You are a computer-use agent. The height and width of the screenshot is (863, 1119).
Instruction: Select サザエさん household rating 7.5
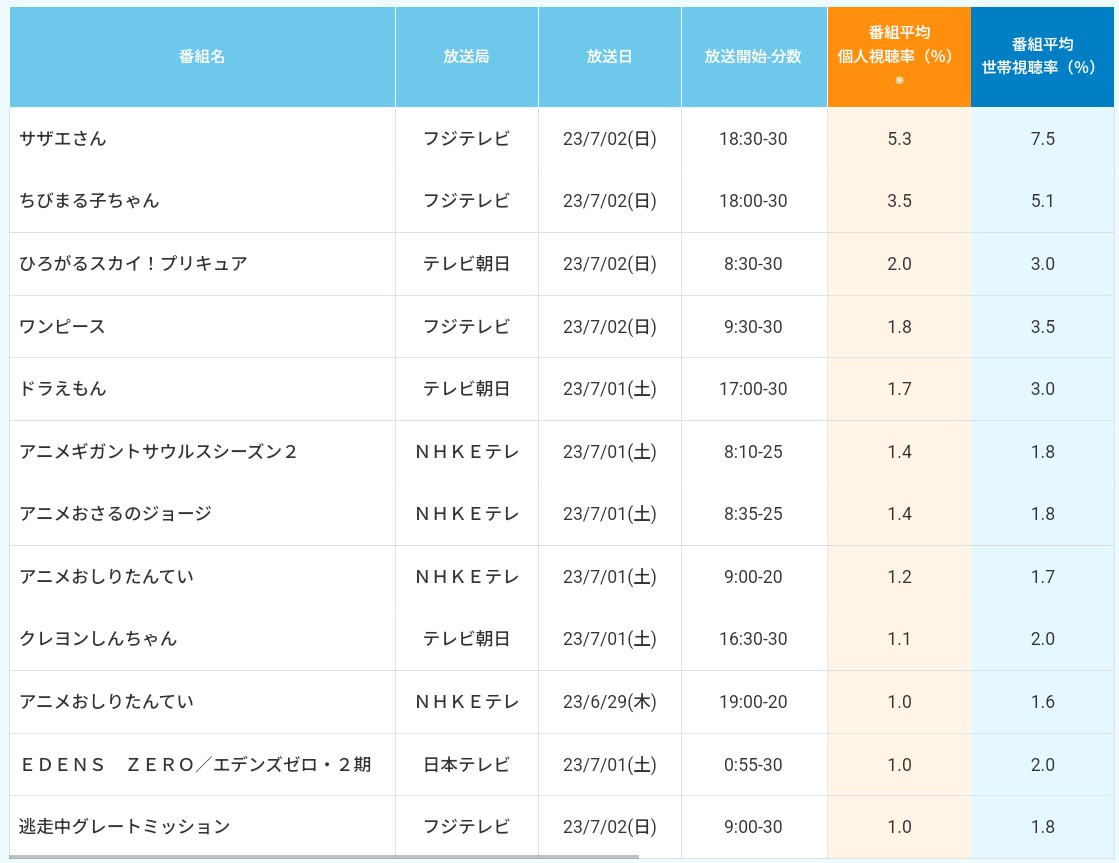(x=1042, y=138)
